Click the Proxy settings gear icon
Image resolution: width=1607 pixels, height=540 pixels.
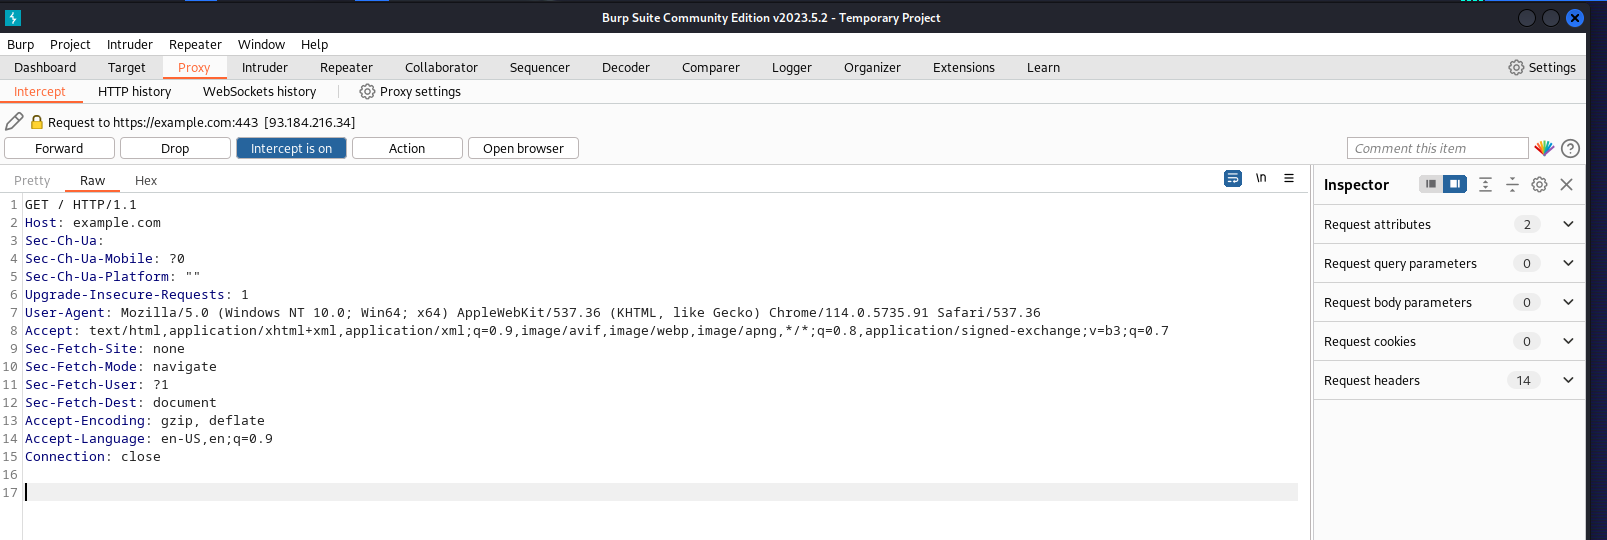pos(367,91)
